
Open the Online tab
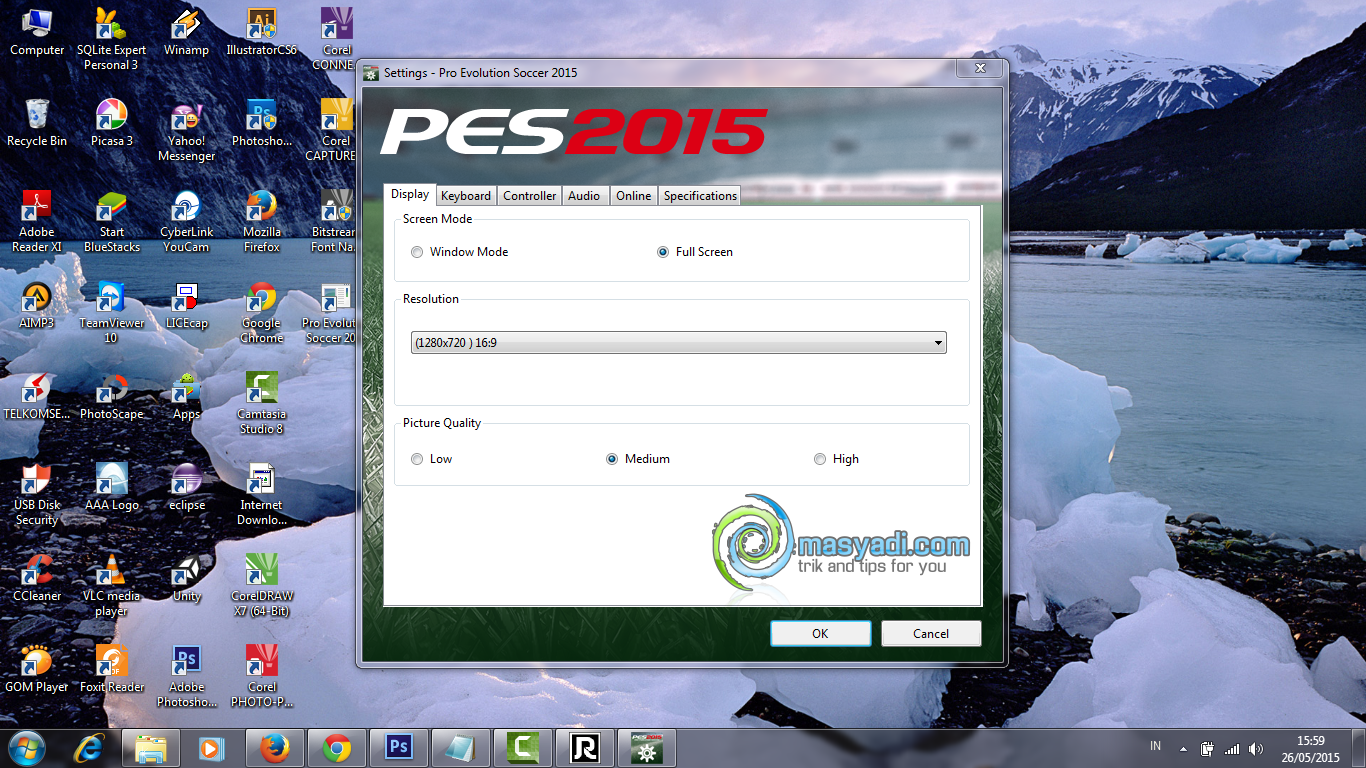click(x=633, y=196)
